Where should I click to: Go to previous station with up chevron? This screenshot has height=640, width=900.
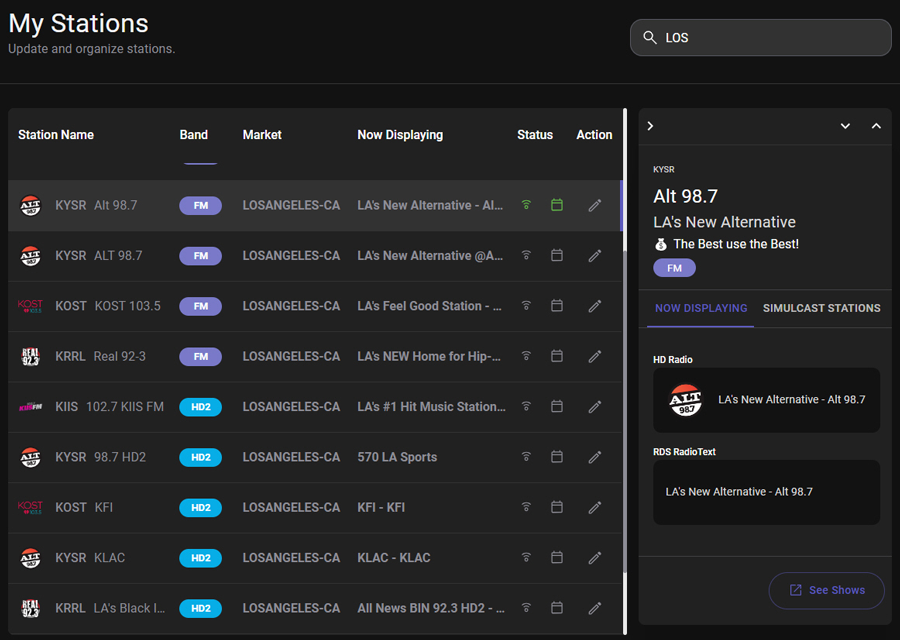point(876,126)
